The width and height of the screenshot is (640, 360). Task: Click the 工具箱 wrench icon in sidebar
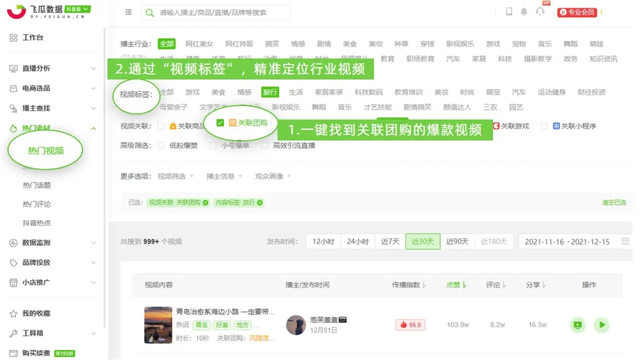[13, 333]
